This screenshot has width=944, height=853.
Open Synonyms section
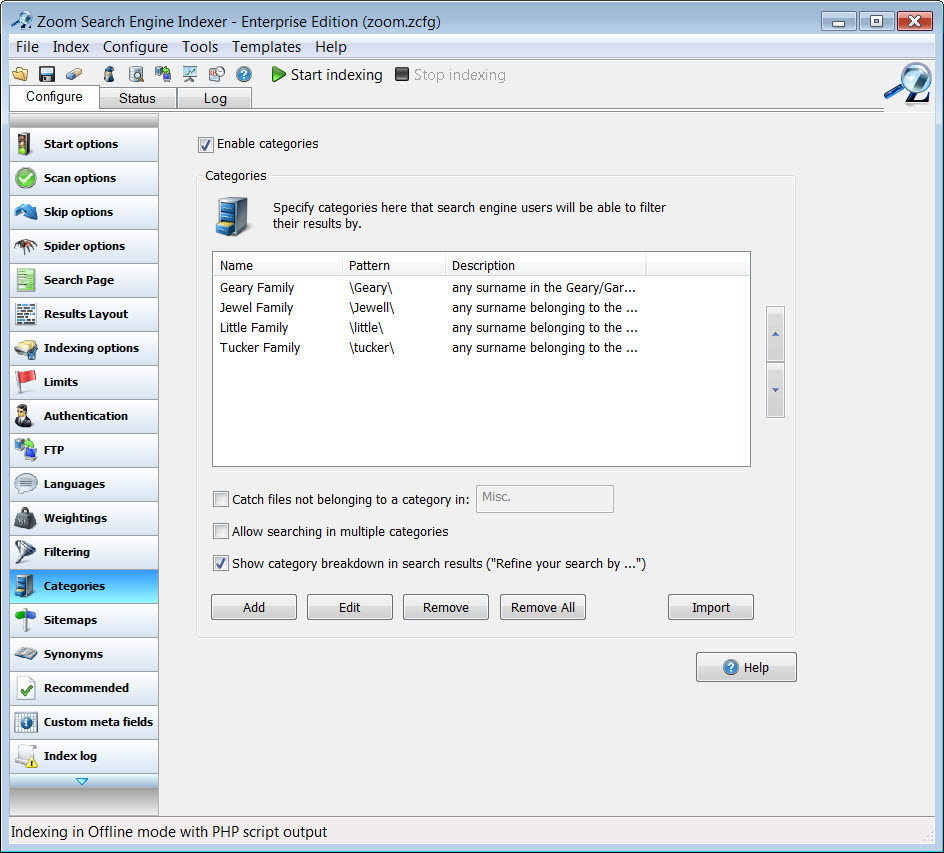tap(84, 654)
